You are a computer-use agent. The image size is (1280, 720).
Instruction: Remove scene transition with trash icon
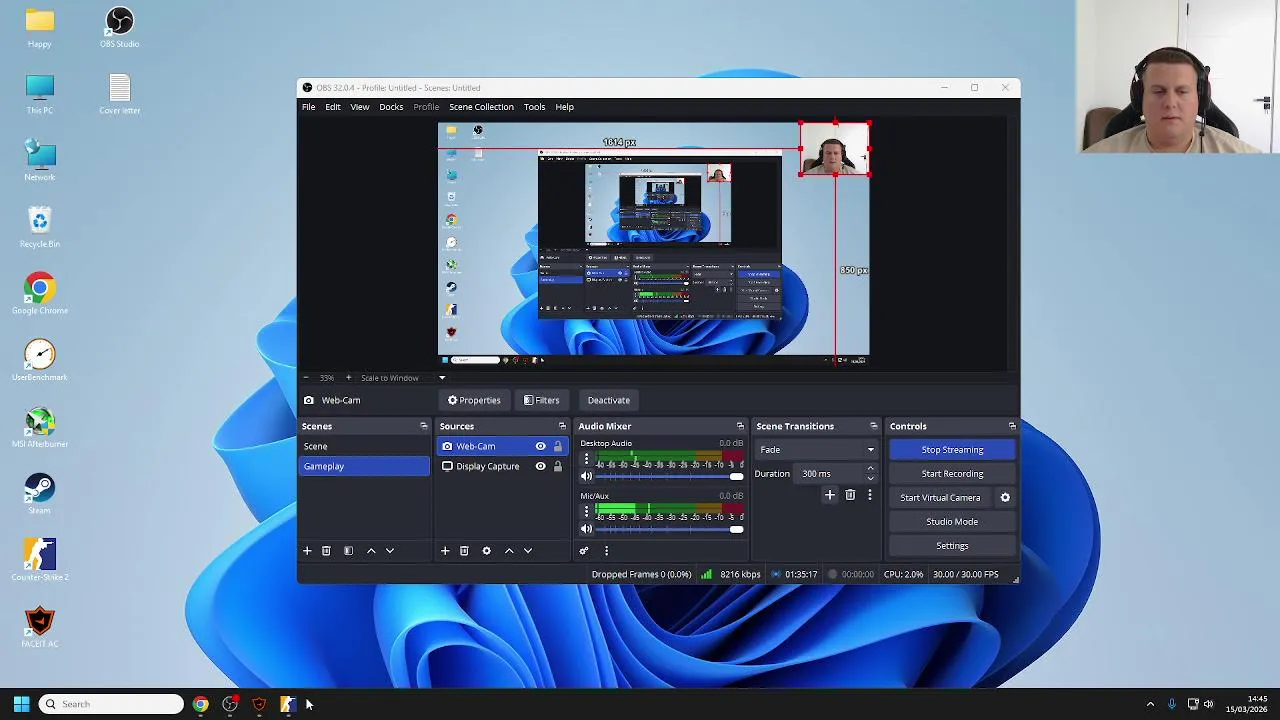[850, 495]
